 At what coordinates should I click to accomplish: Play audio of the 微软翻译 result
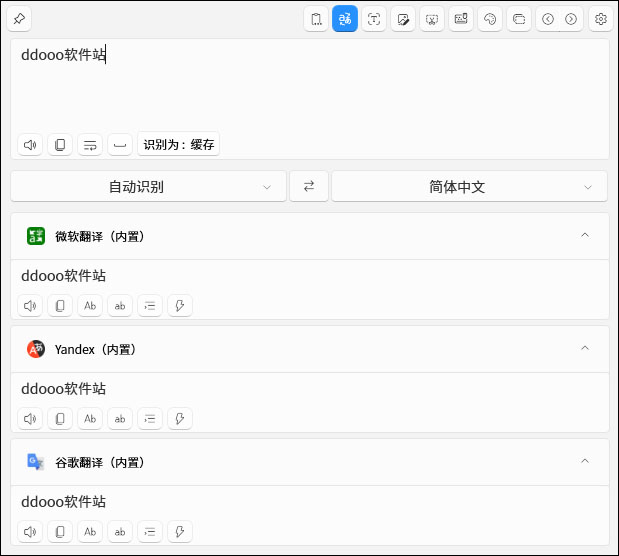click(x=30, y=306)
